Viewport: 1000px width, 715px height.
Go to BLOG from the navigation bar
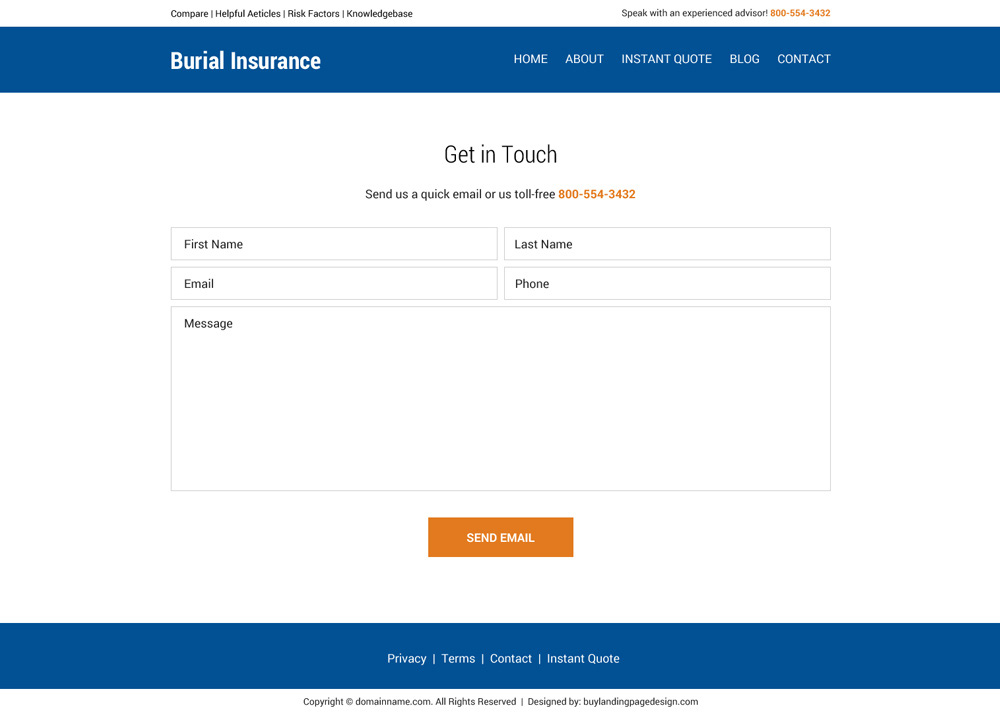point(744,59)
